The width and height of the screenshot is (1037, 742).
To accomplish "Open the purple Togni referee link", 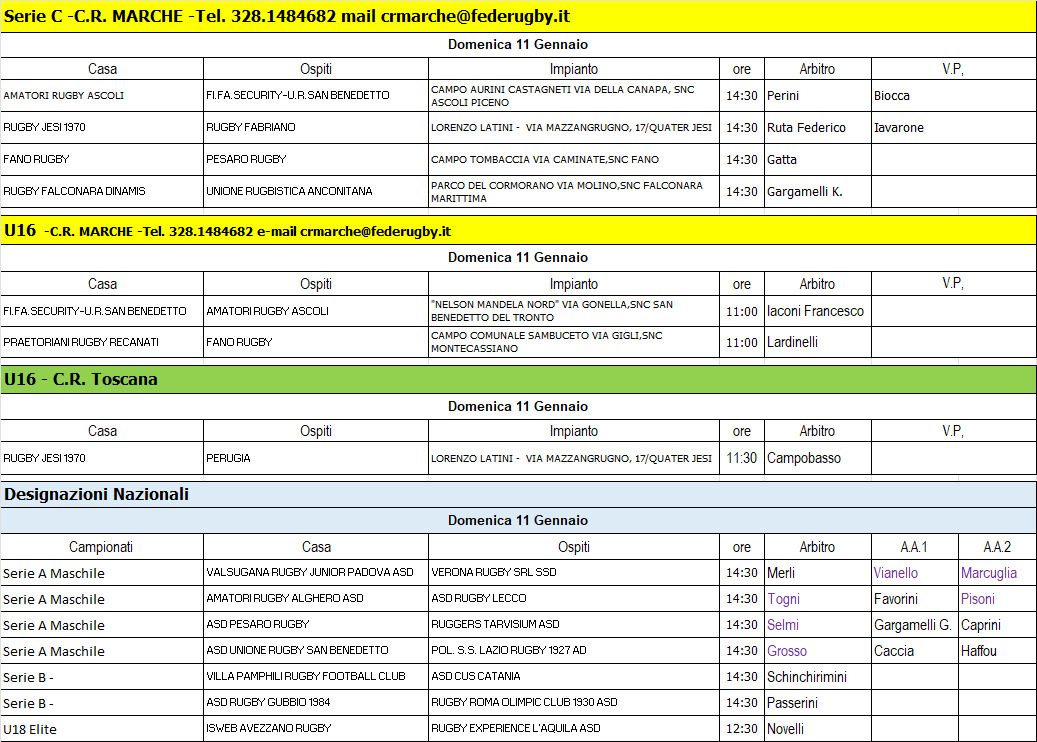I will (x=783, y=599).
